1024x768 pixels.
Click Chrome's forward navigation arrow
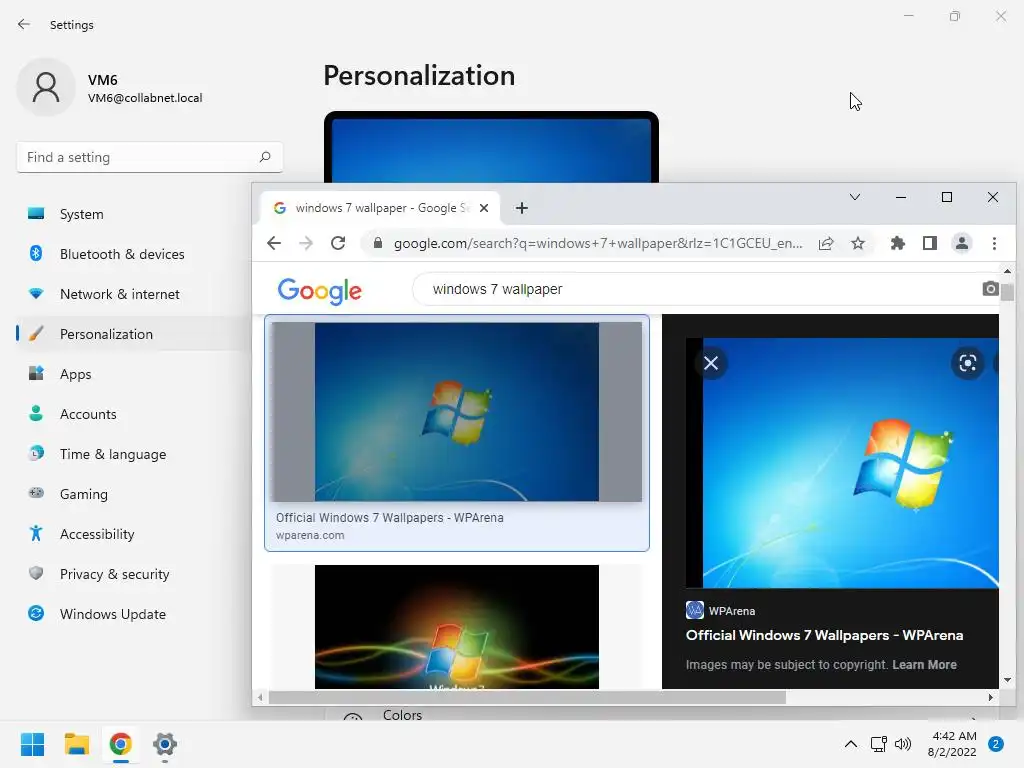[306, 244]
